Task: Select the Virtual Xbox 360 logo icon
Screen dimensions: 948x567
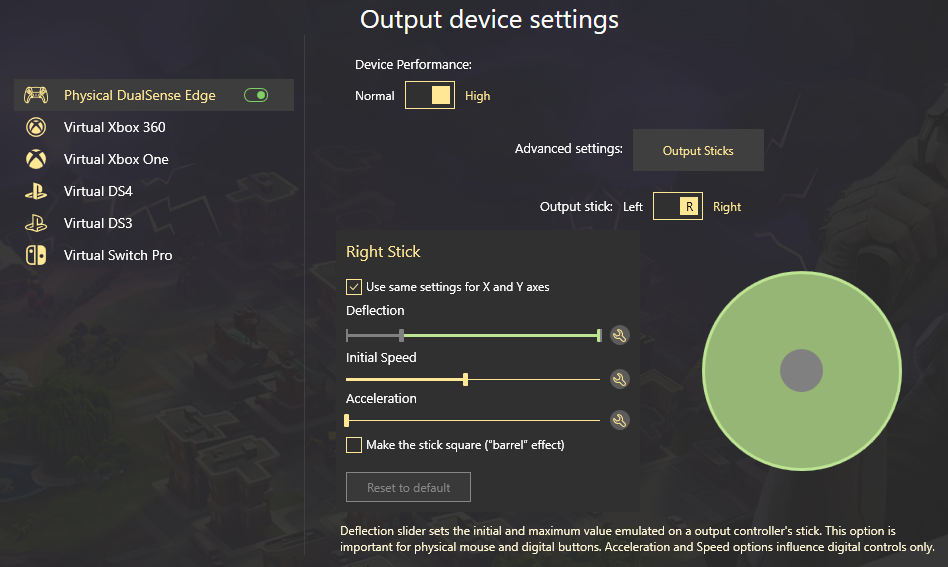Action: 36,127
